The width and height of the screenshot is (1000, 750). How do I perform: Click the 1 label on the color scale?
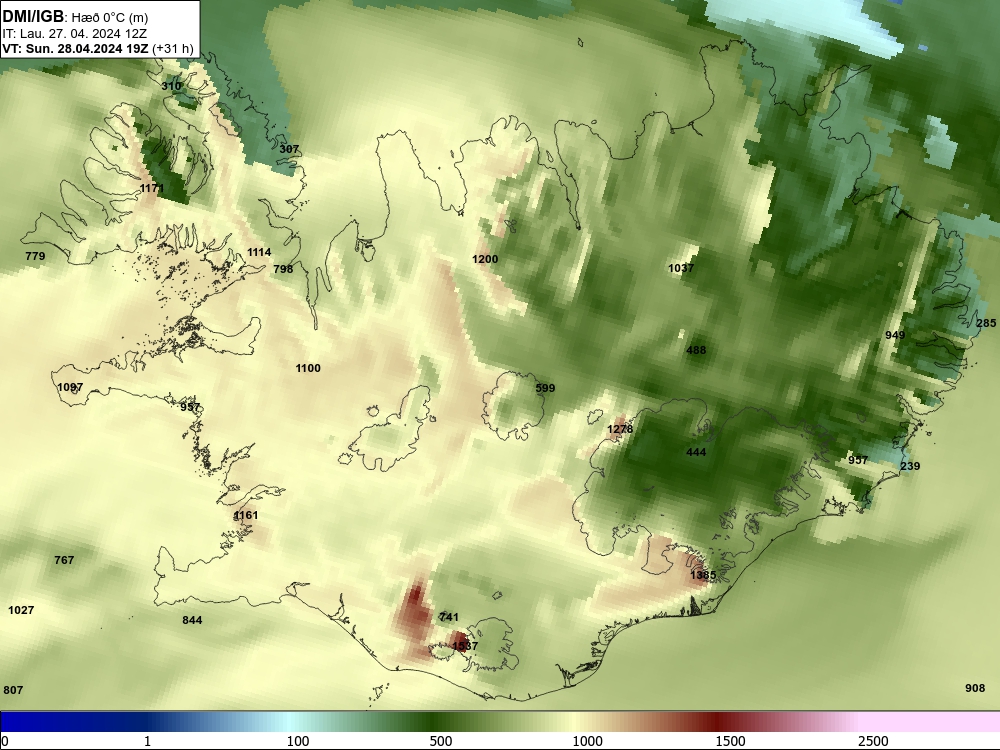point(147,741)
